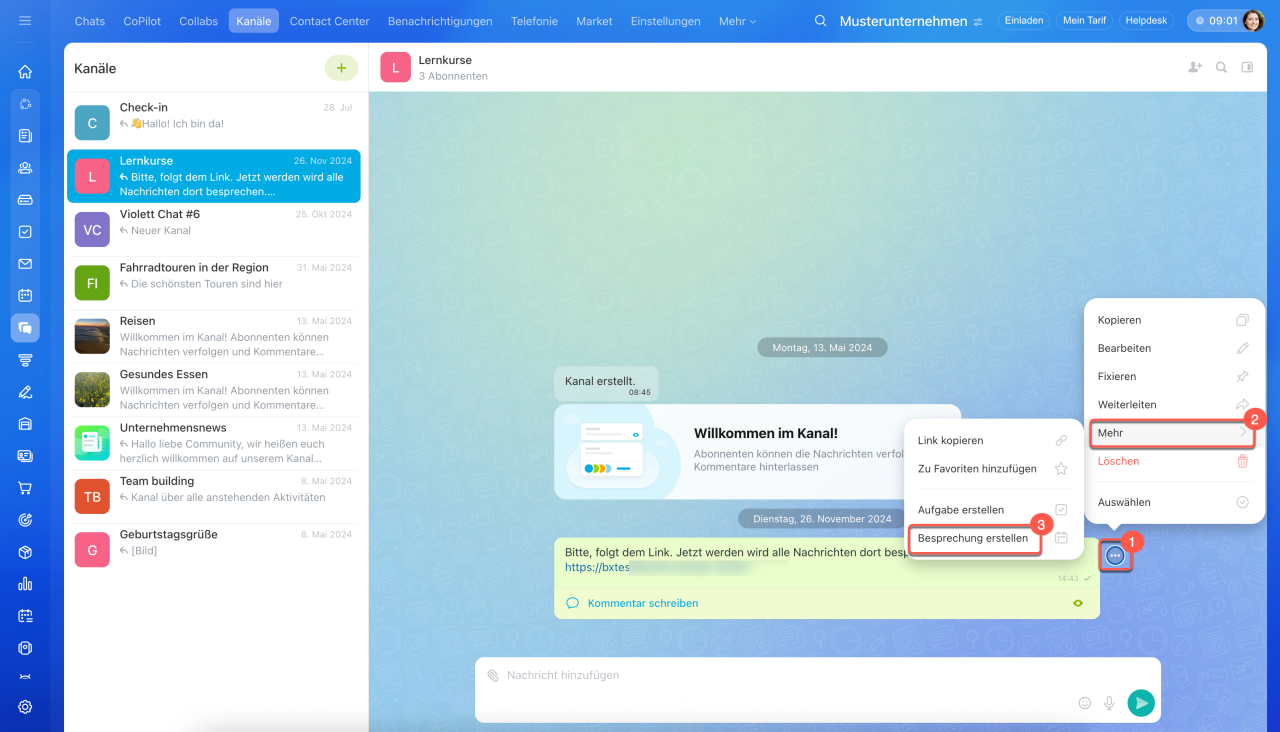The width and height of the screenshot is (1280, 732).
Task: Toggle the channel side panel icon
Action: point(1247,68)
